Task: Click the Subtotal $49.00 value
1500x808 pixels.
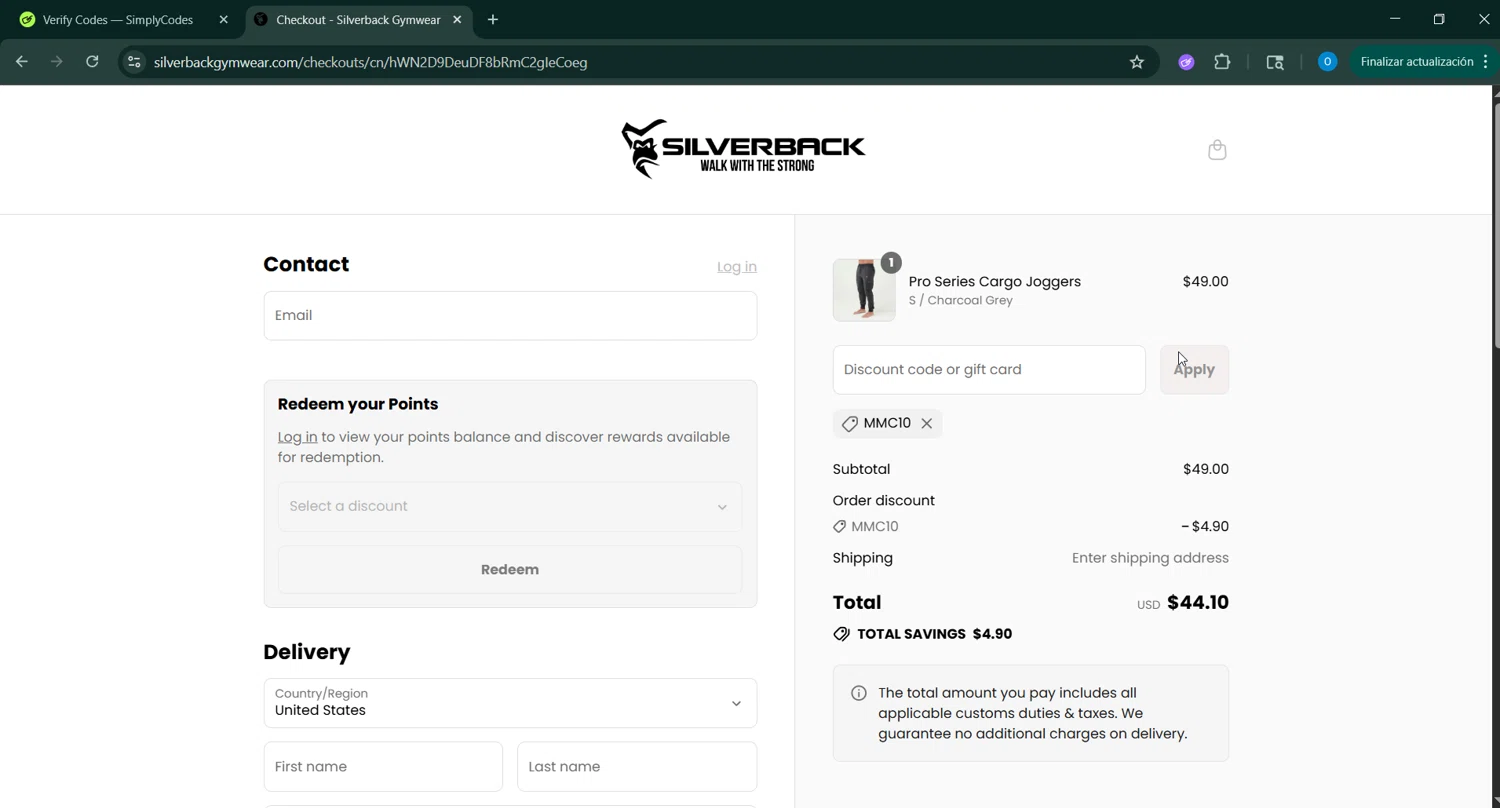Action: (1205, 469)
